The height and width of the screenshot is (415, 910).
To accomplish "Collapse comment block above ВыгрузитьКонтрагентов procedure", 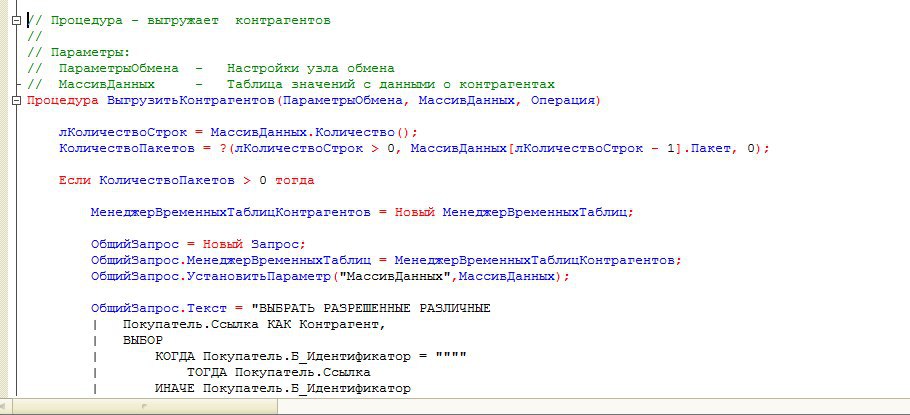I will click(x=16, y=20).
